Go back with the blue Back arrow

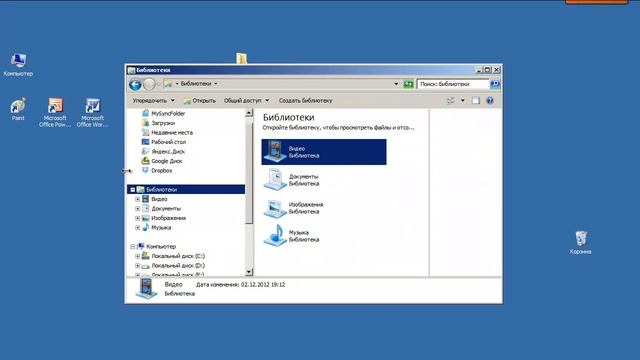click(x=135, y=84)
